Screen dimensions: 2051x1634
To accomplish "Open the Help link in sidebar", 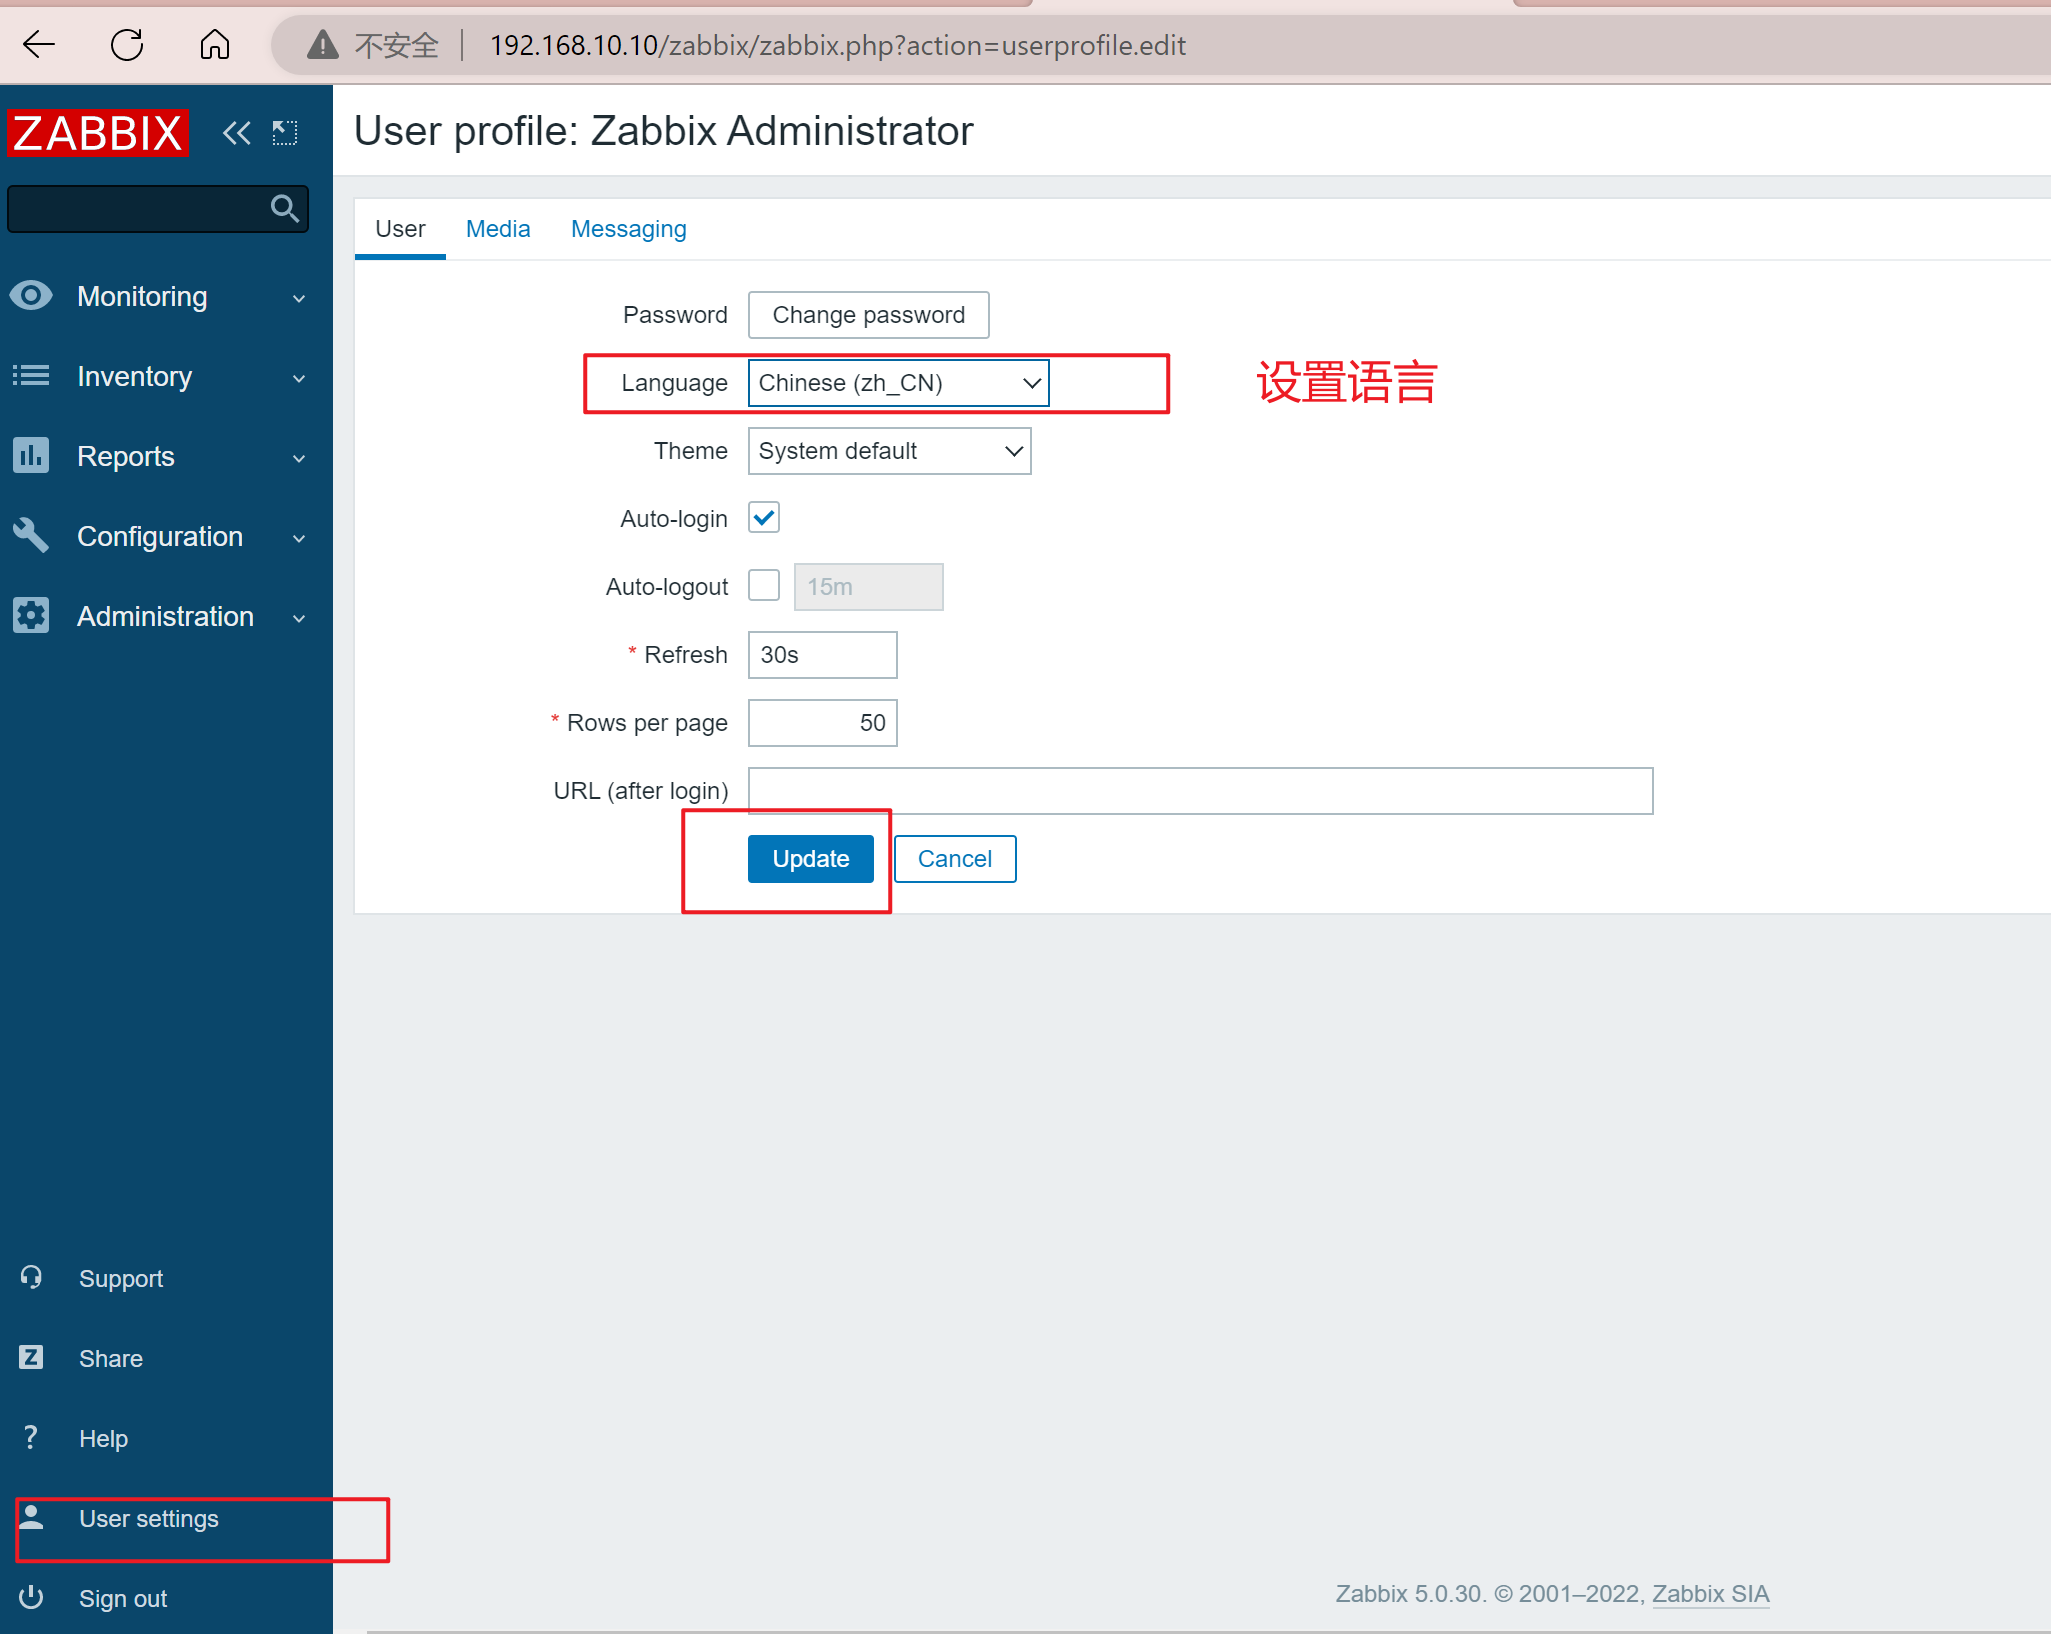I will (104, 1438).
